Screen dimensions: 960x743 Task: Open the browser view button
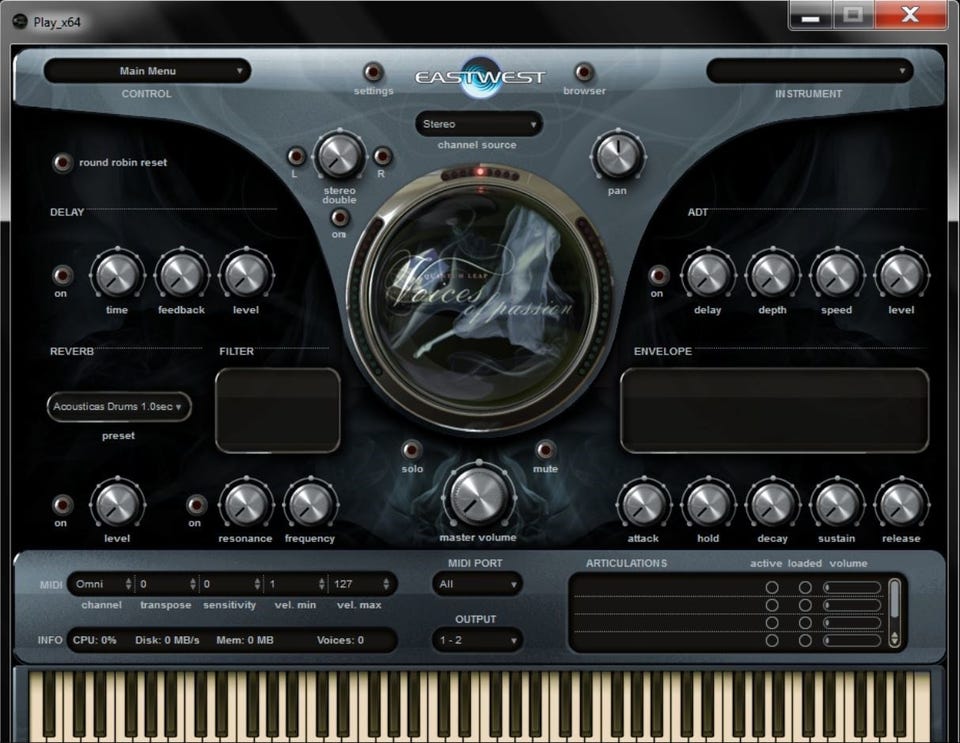click(584, 72)
